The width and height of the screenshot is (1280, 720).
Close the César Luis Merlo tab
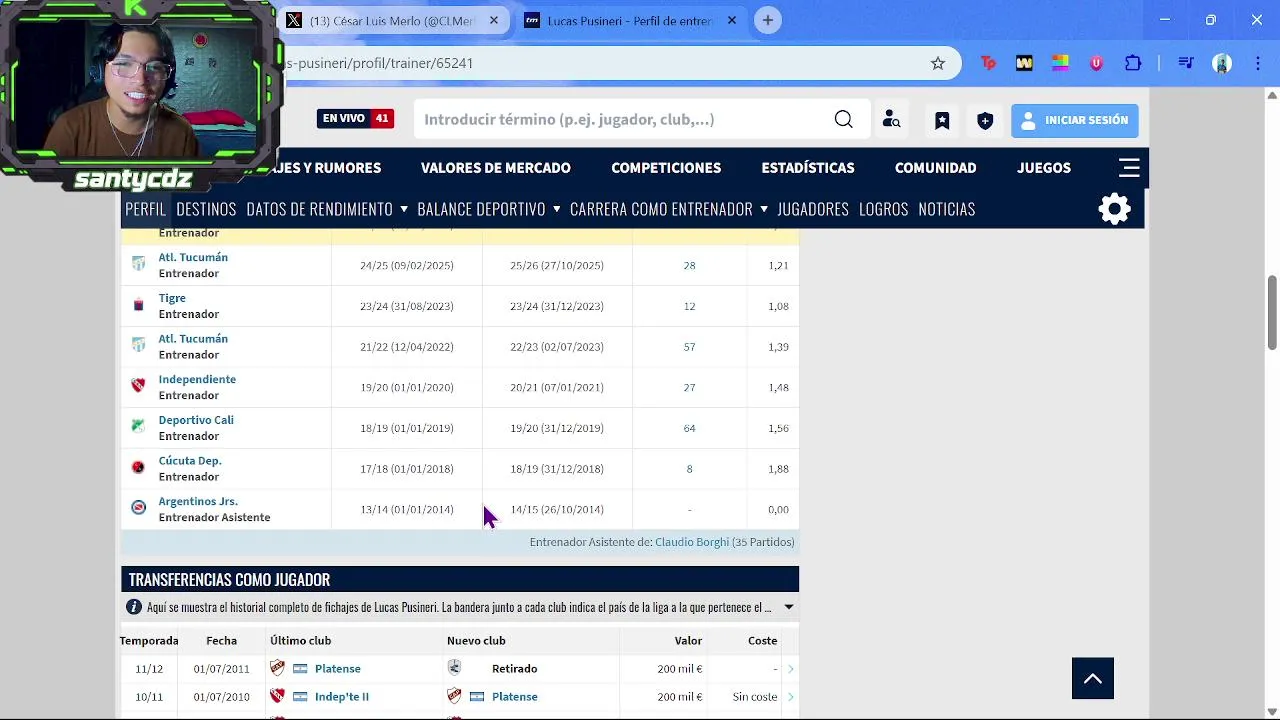pos(494,20)
